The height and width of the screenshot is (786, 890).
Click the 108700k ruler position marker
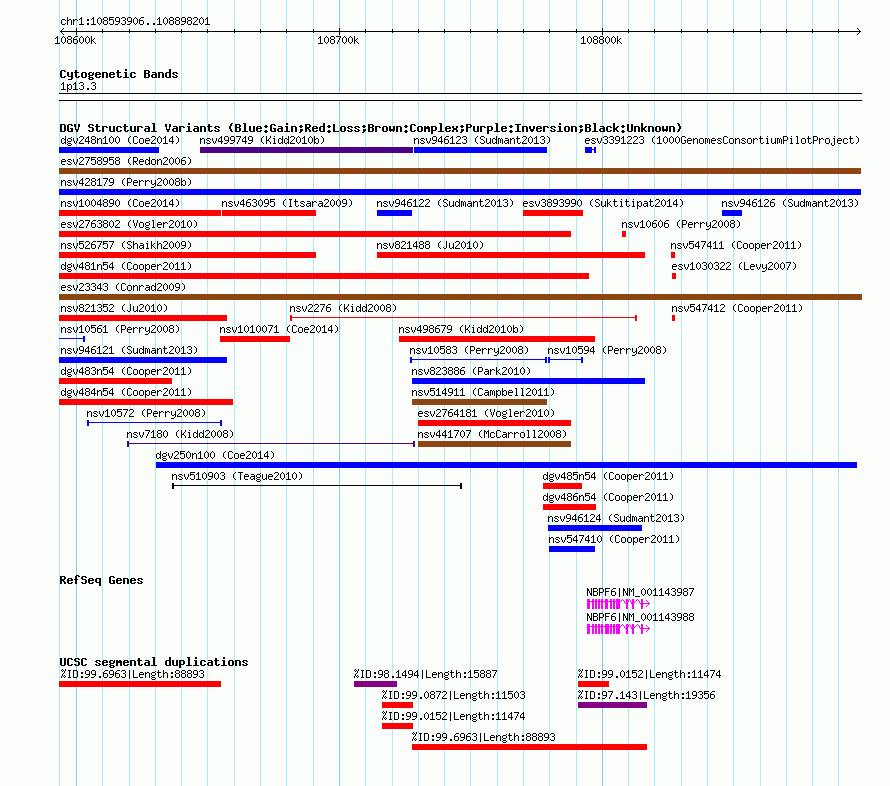click(338, 40)
